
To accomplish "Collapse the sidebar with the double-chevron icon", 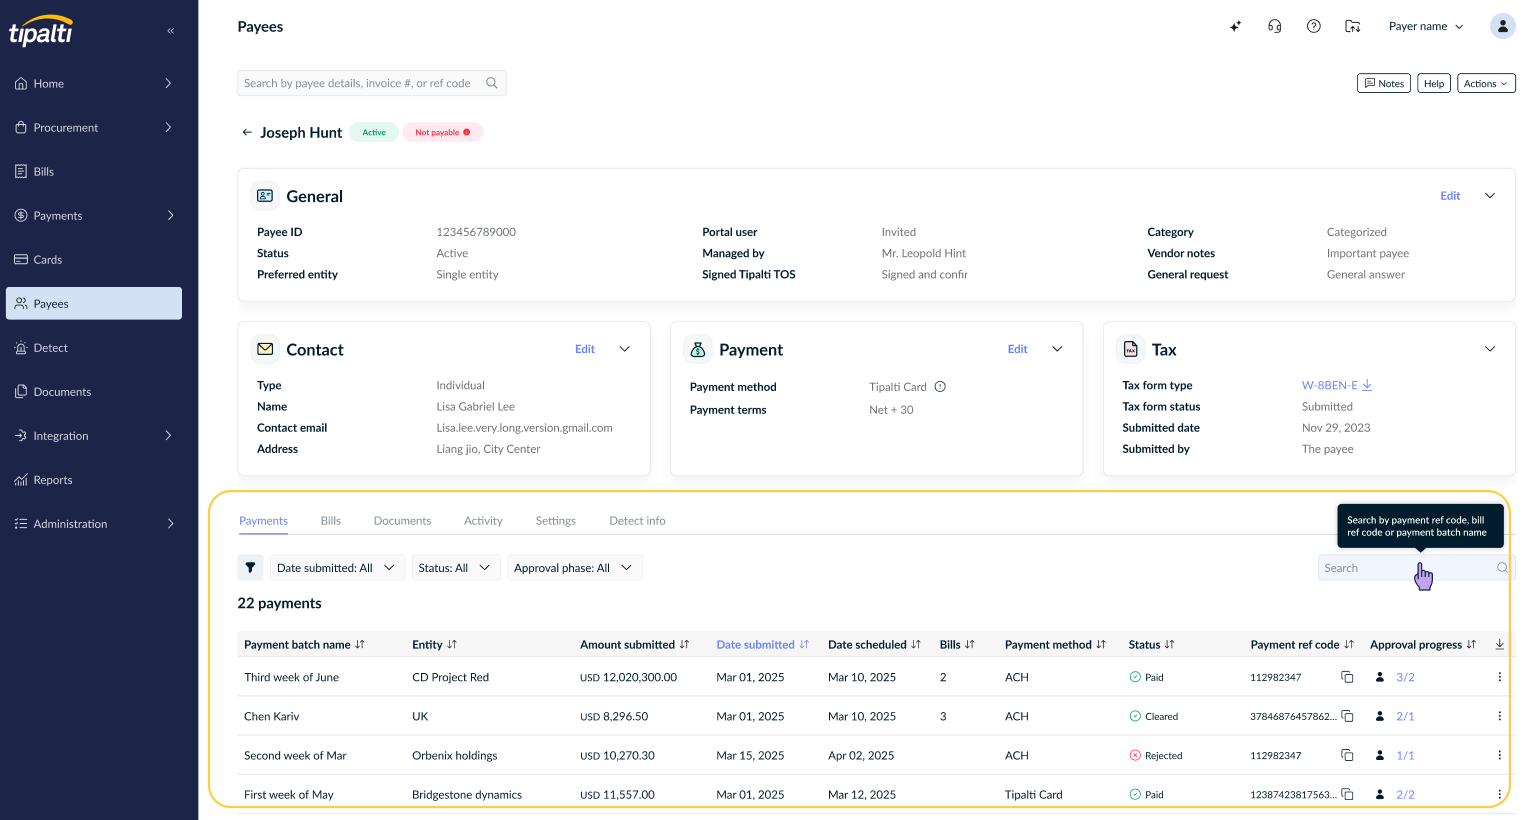I will click(x=171, y=31).
